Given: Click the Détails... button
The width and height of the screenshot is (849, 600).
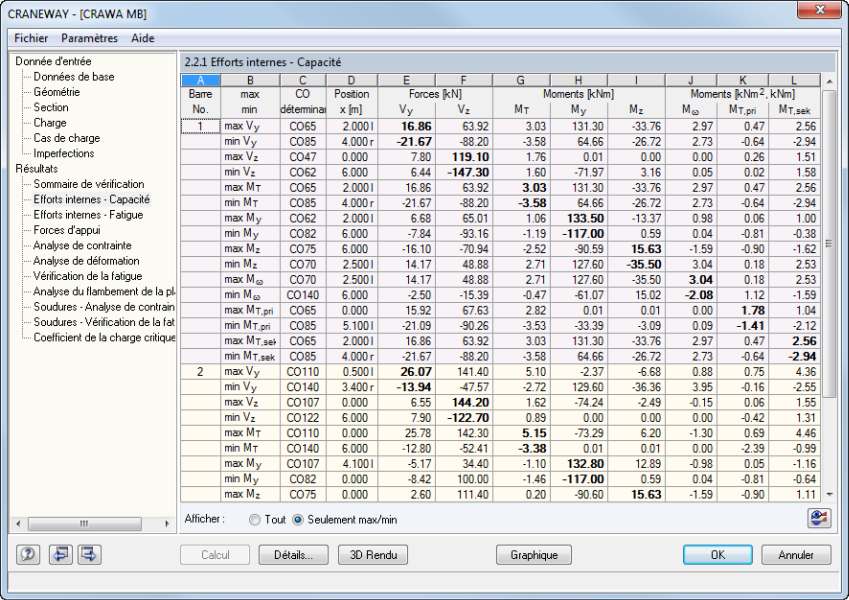Looking at the screenshot, I should (x=293, y=555).
